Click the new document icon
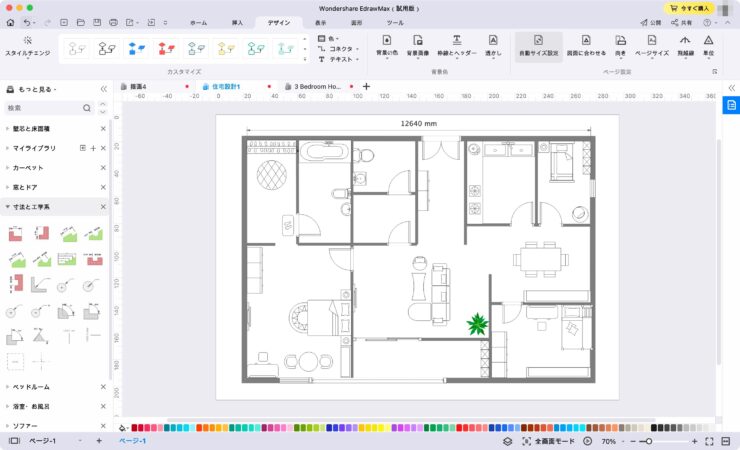 (x=64, y=22)
